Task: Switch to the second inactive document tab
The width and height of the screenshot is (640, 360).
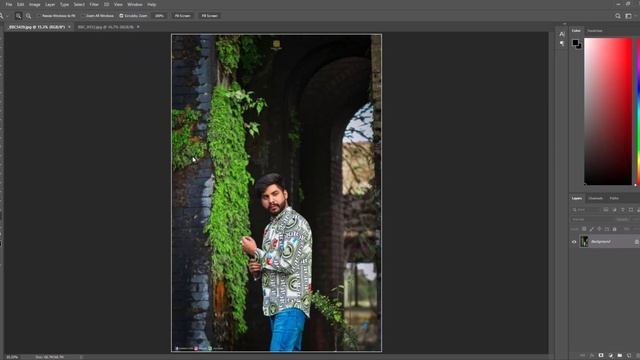Action: click(x=106, y=27)
